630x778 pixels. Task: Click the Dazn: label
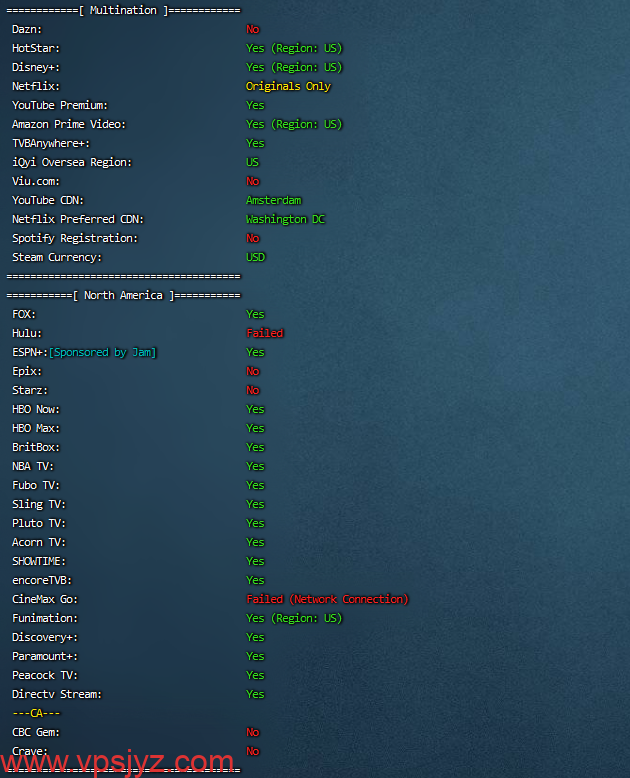click(x=27, y=29)
